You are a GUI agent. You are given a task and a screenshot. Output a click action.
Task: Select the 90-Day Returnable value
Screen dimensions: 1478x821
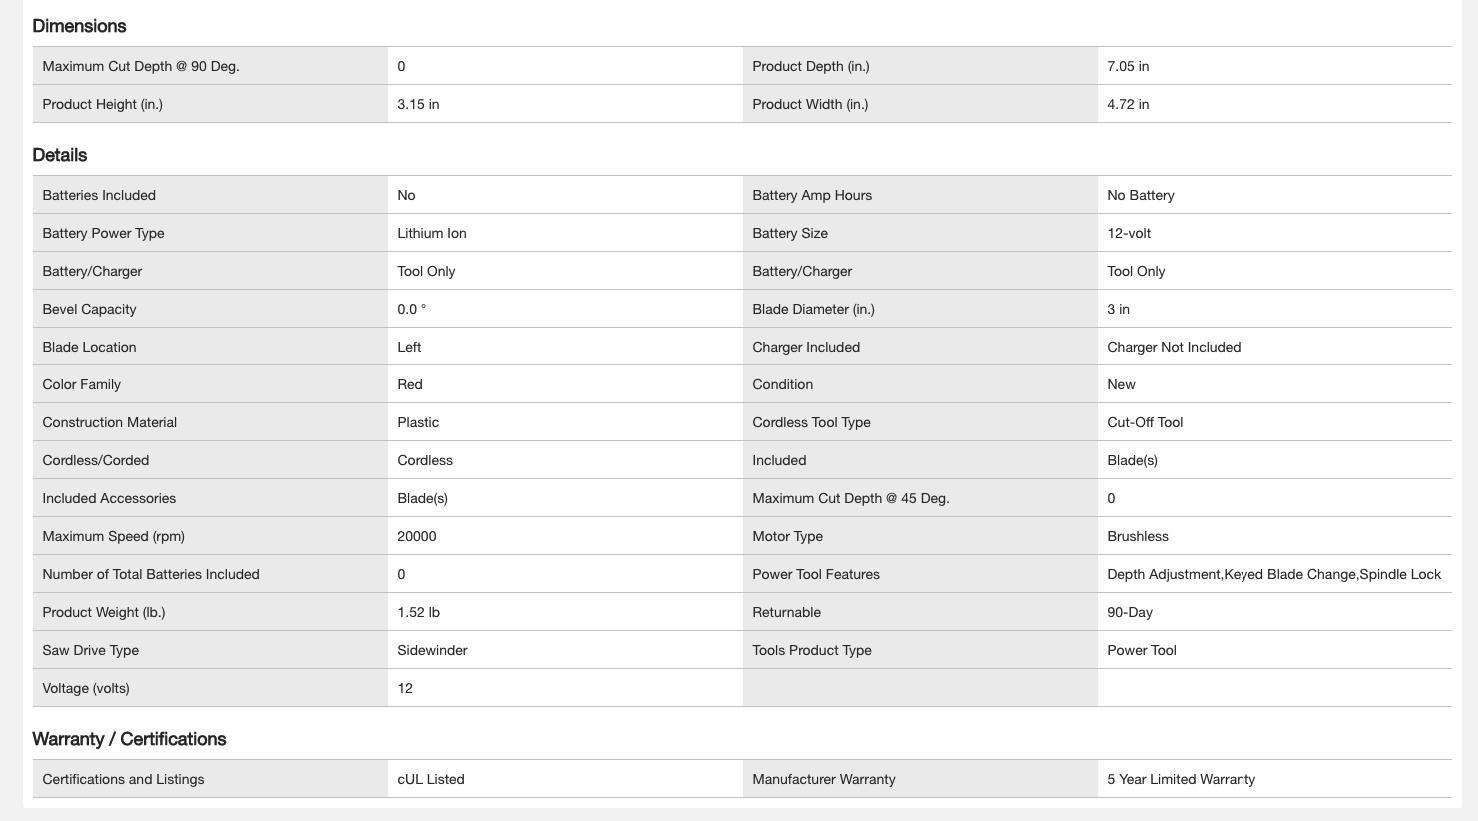tap(1130, 612)
